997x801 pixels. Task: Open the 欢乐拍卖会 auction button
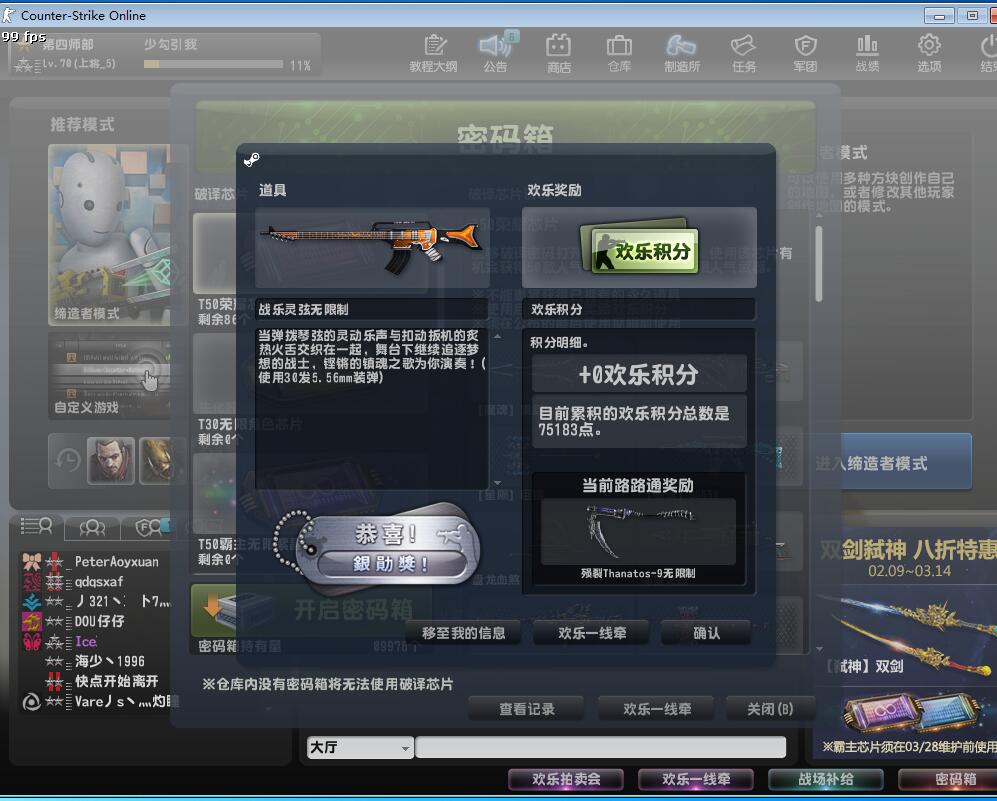566,779
